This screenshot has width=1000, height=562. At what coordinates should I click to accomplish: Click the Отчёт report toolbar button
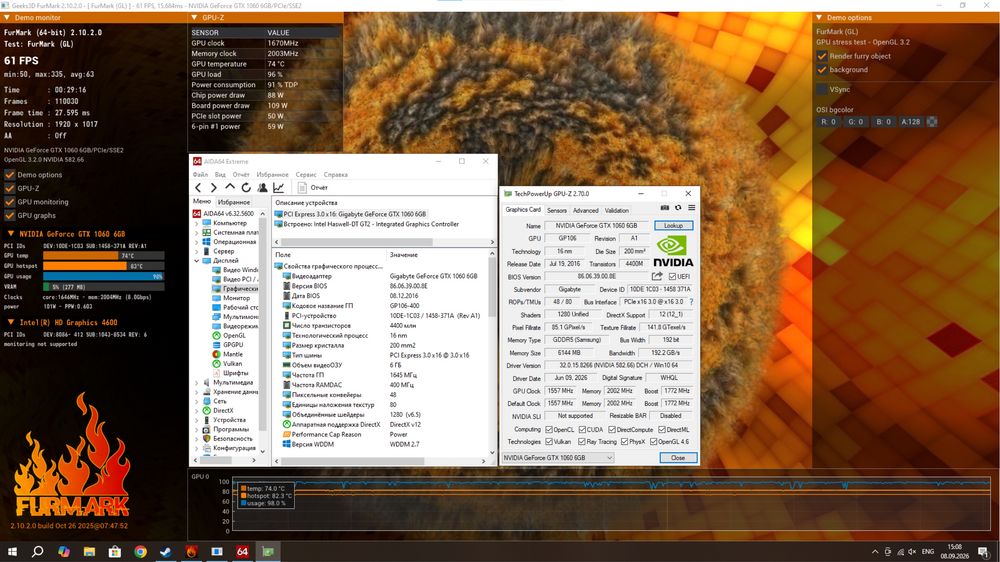[312, 188]
